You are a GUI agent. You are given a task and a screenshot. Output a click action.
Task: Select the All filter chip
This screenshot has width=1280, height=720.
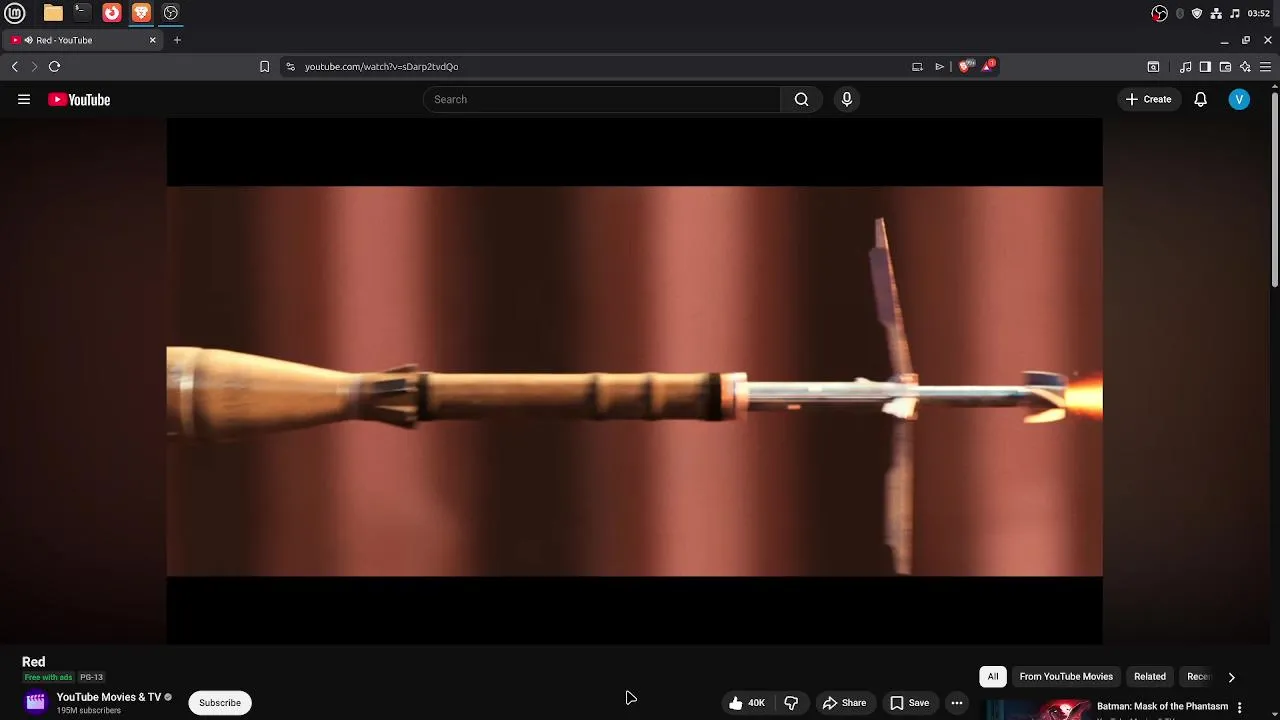tap(993, 677)
